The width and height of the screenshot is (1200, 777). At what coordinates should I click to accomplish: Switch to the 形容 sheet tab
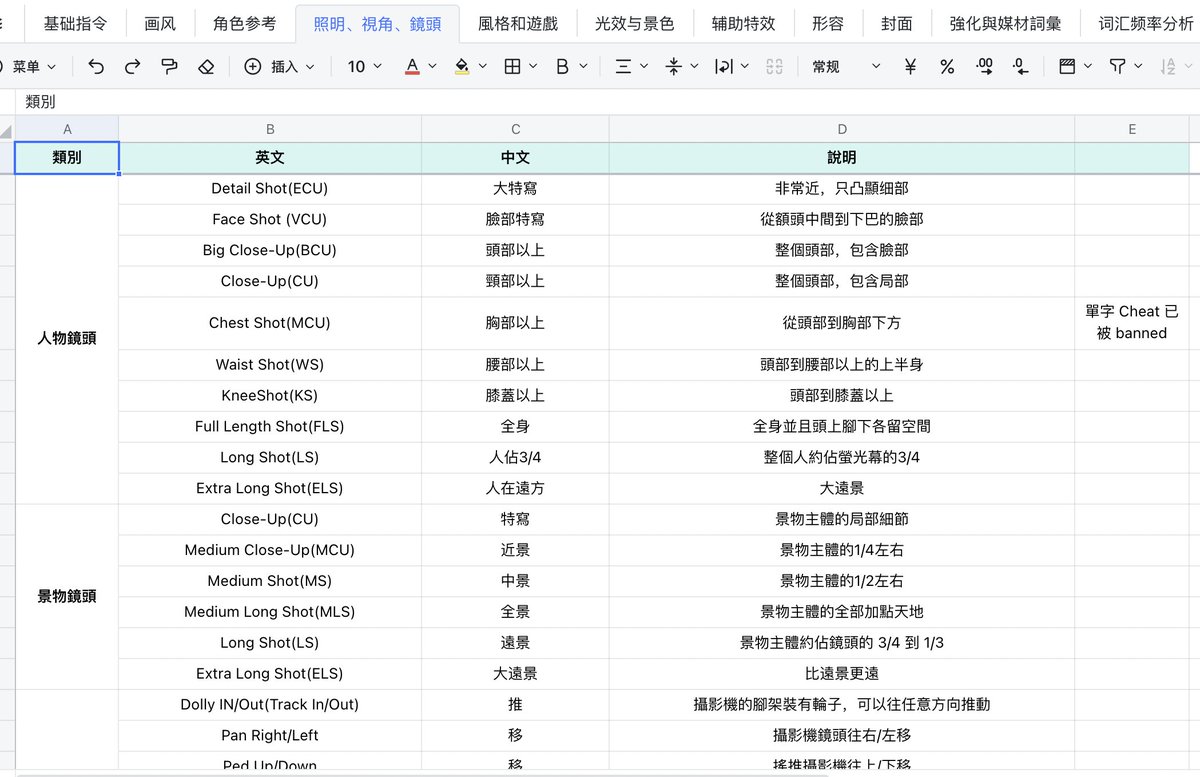828,23
